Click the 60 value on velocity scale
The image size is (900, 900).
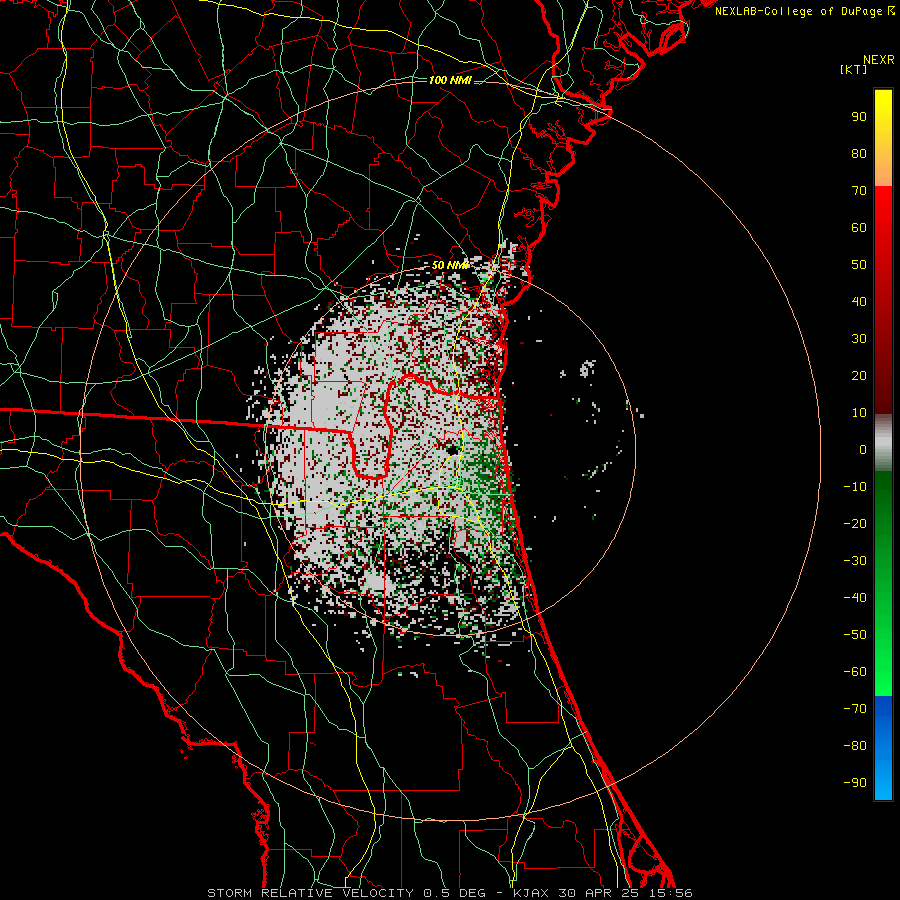click(x=859, y=228)
